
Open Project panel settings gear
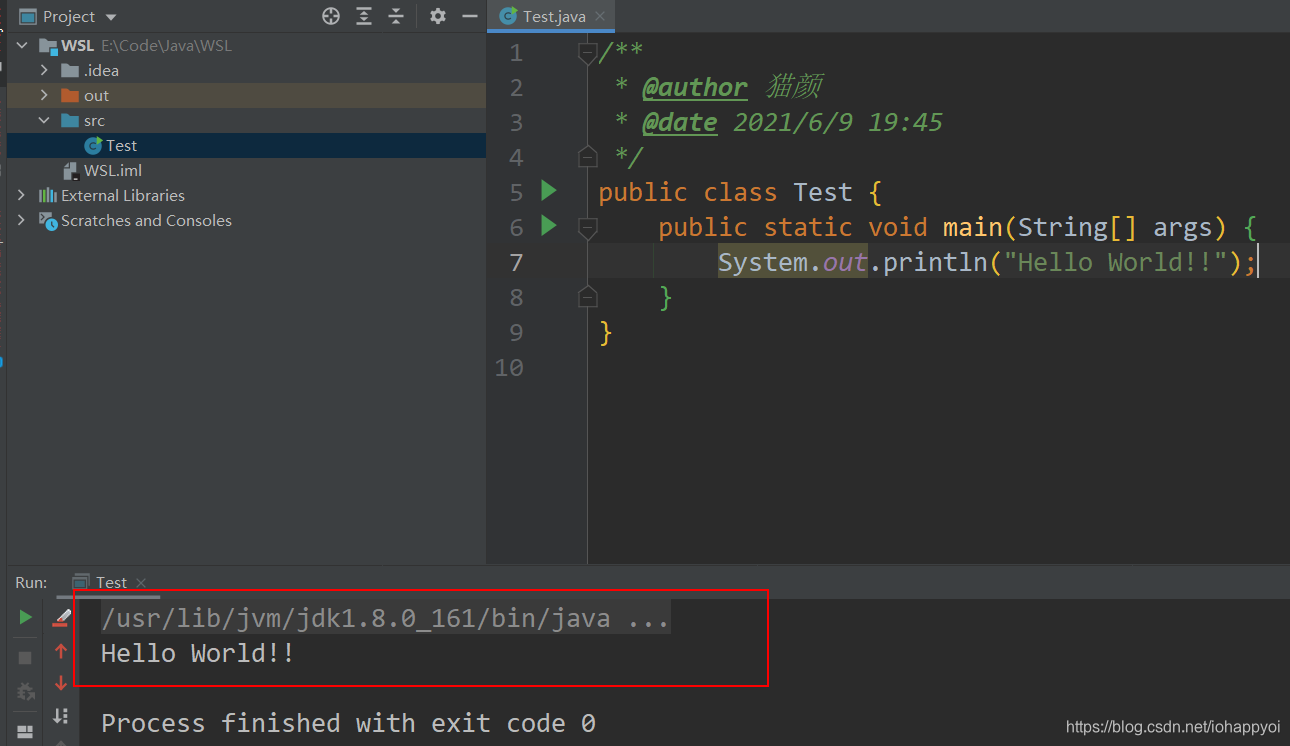pos(438,16)
